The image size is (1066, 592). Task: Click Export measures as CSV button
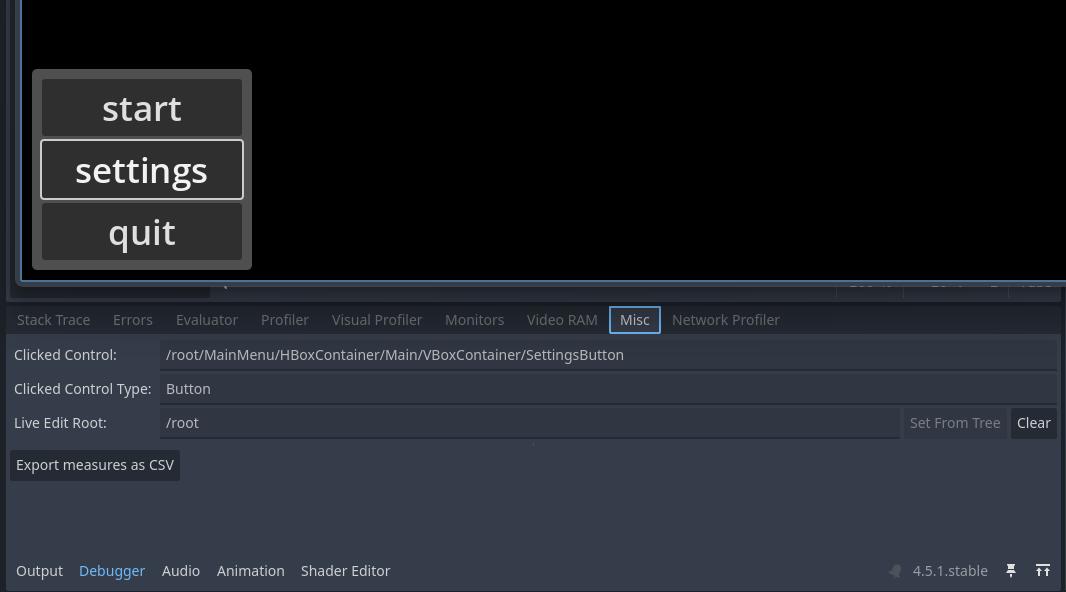click(x=95, y=465)
